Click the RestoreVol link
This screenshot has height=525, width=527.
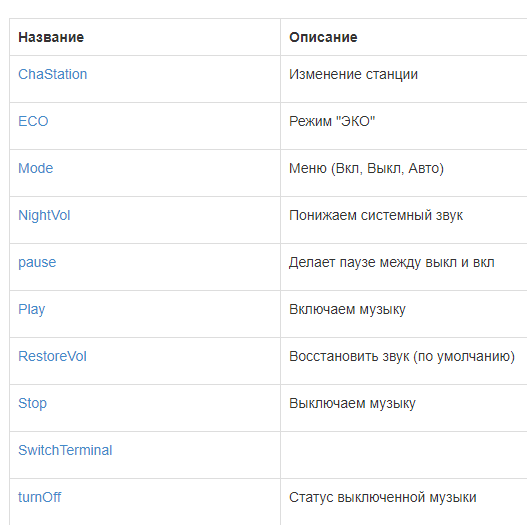[52, 356]
